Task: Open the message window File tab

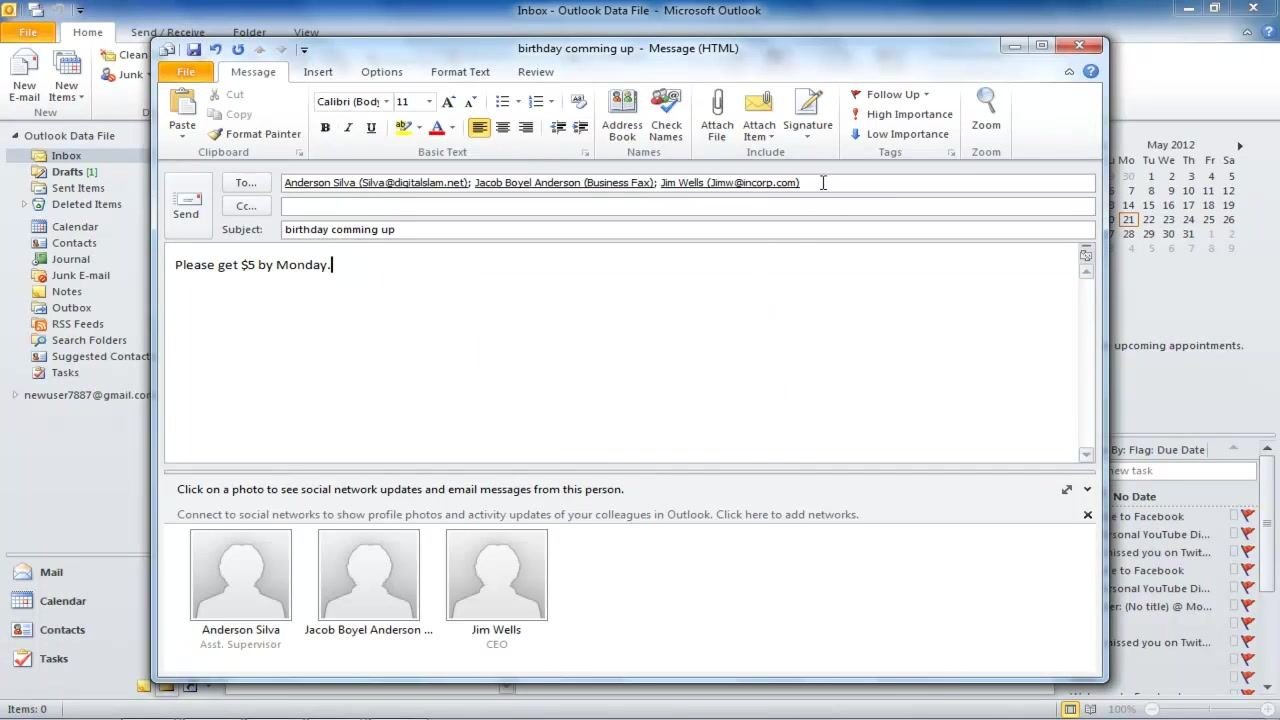Action: click(x=186, y=72)
